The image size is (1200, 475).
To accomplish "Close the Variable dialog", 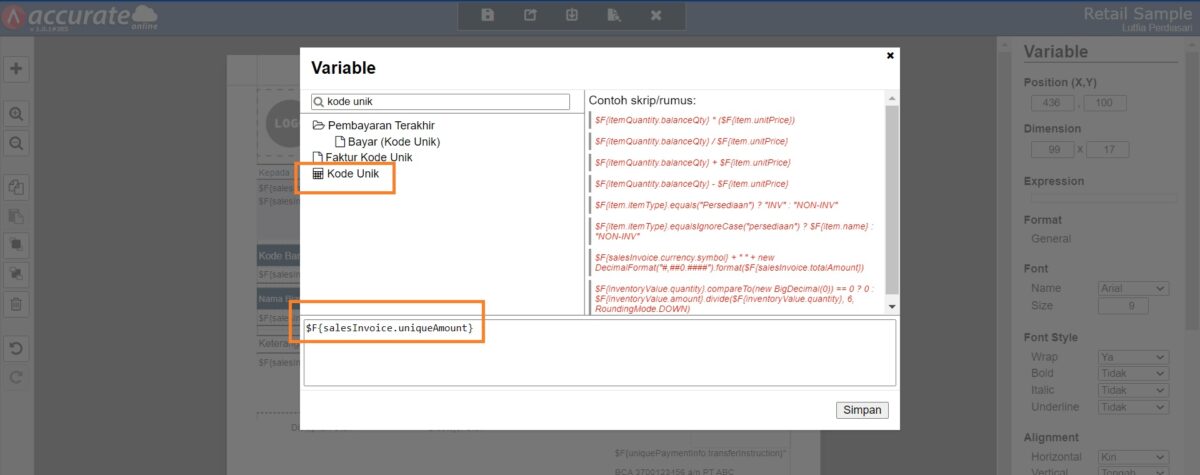I will tap(890, 56).
